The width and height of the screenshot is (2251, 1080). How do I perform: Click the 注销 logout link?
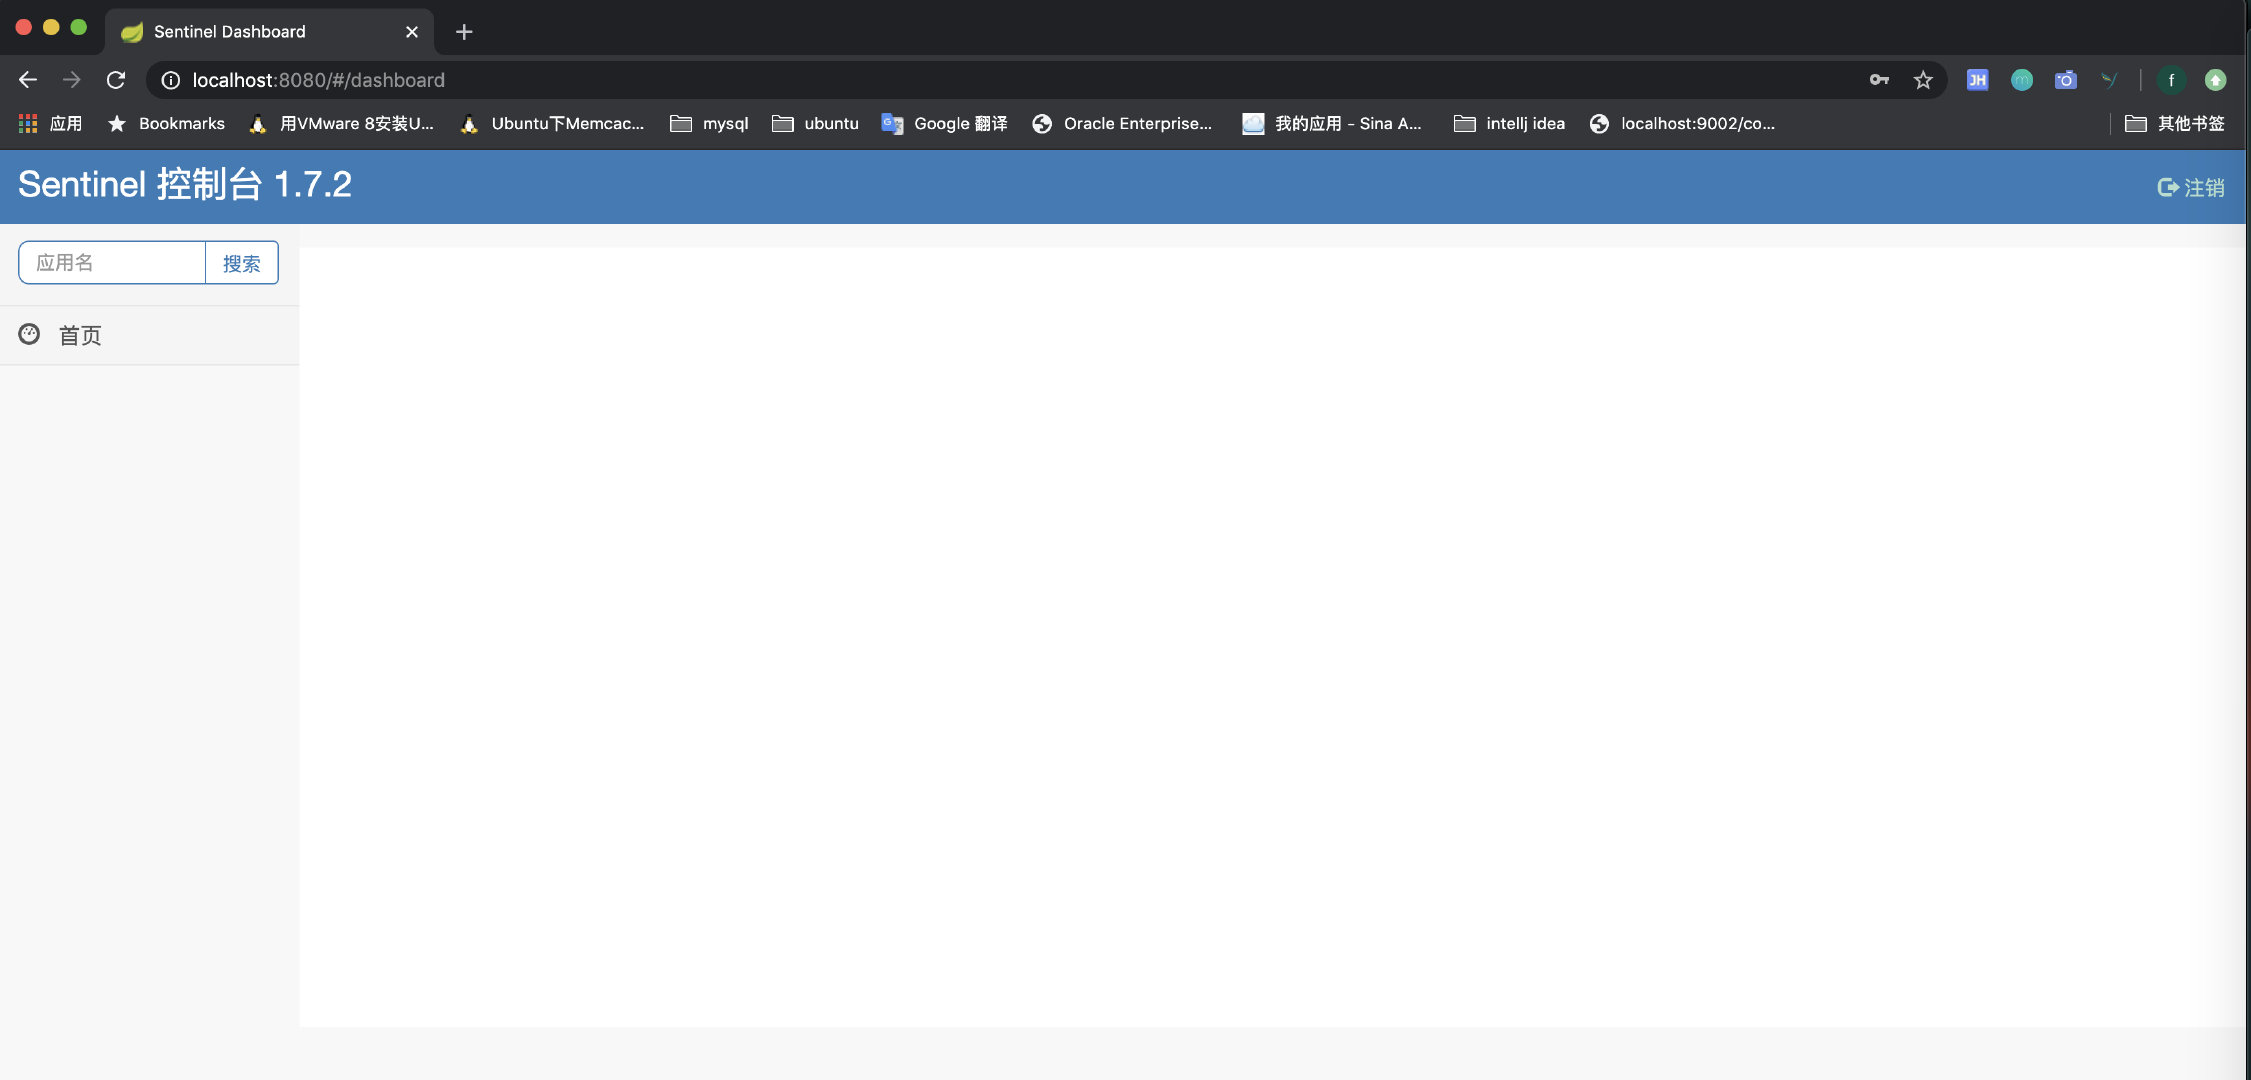pyautogui.click(x=2191, y=187)
